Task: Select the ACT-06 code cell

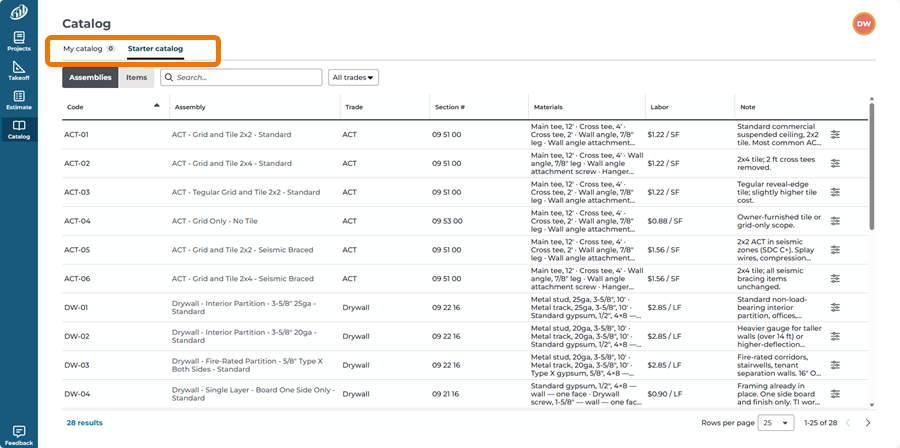Action: (x=77, y=279)
